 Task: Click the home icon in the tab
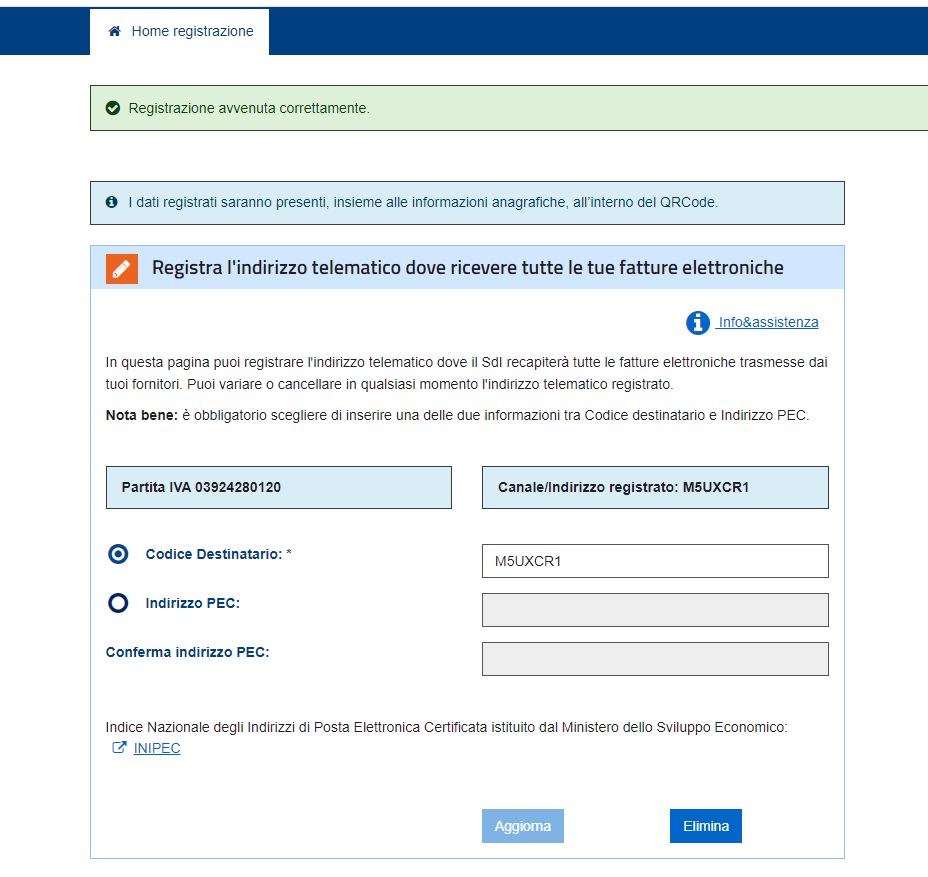(x=115, y=31)
